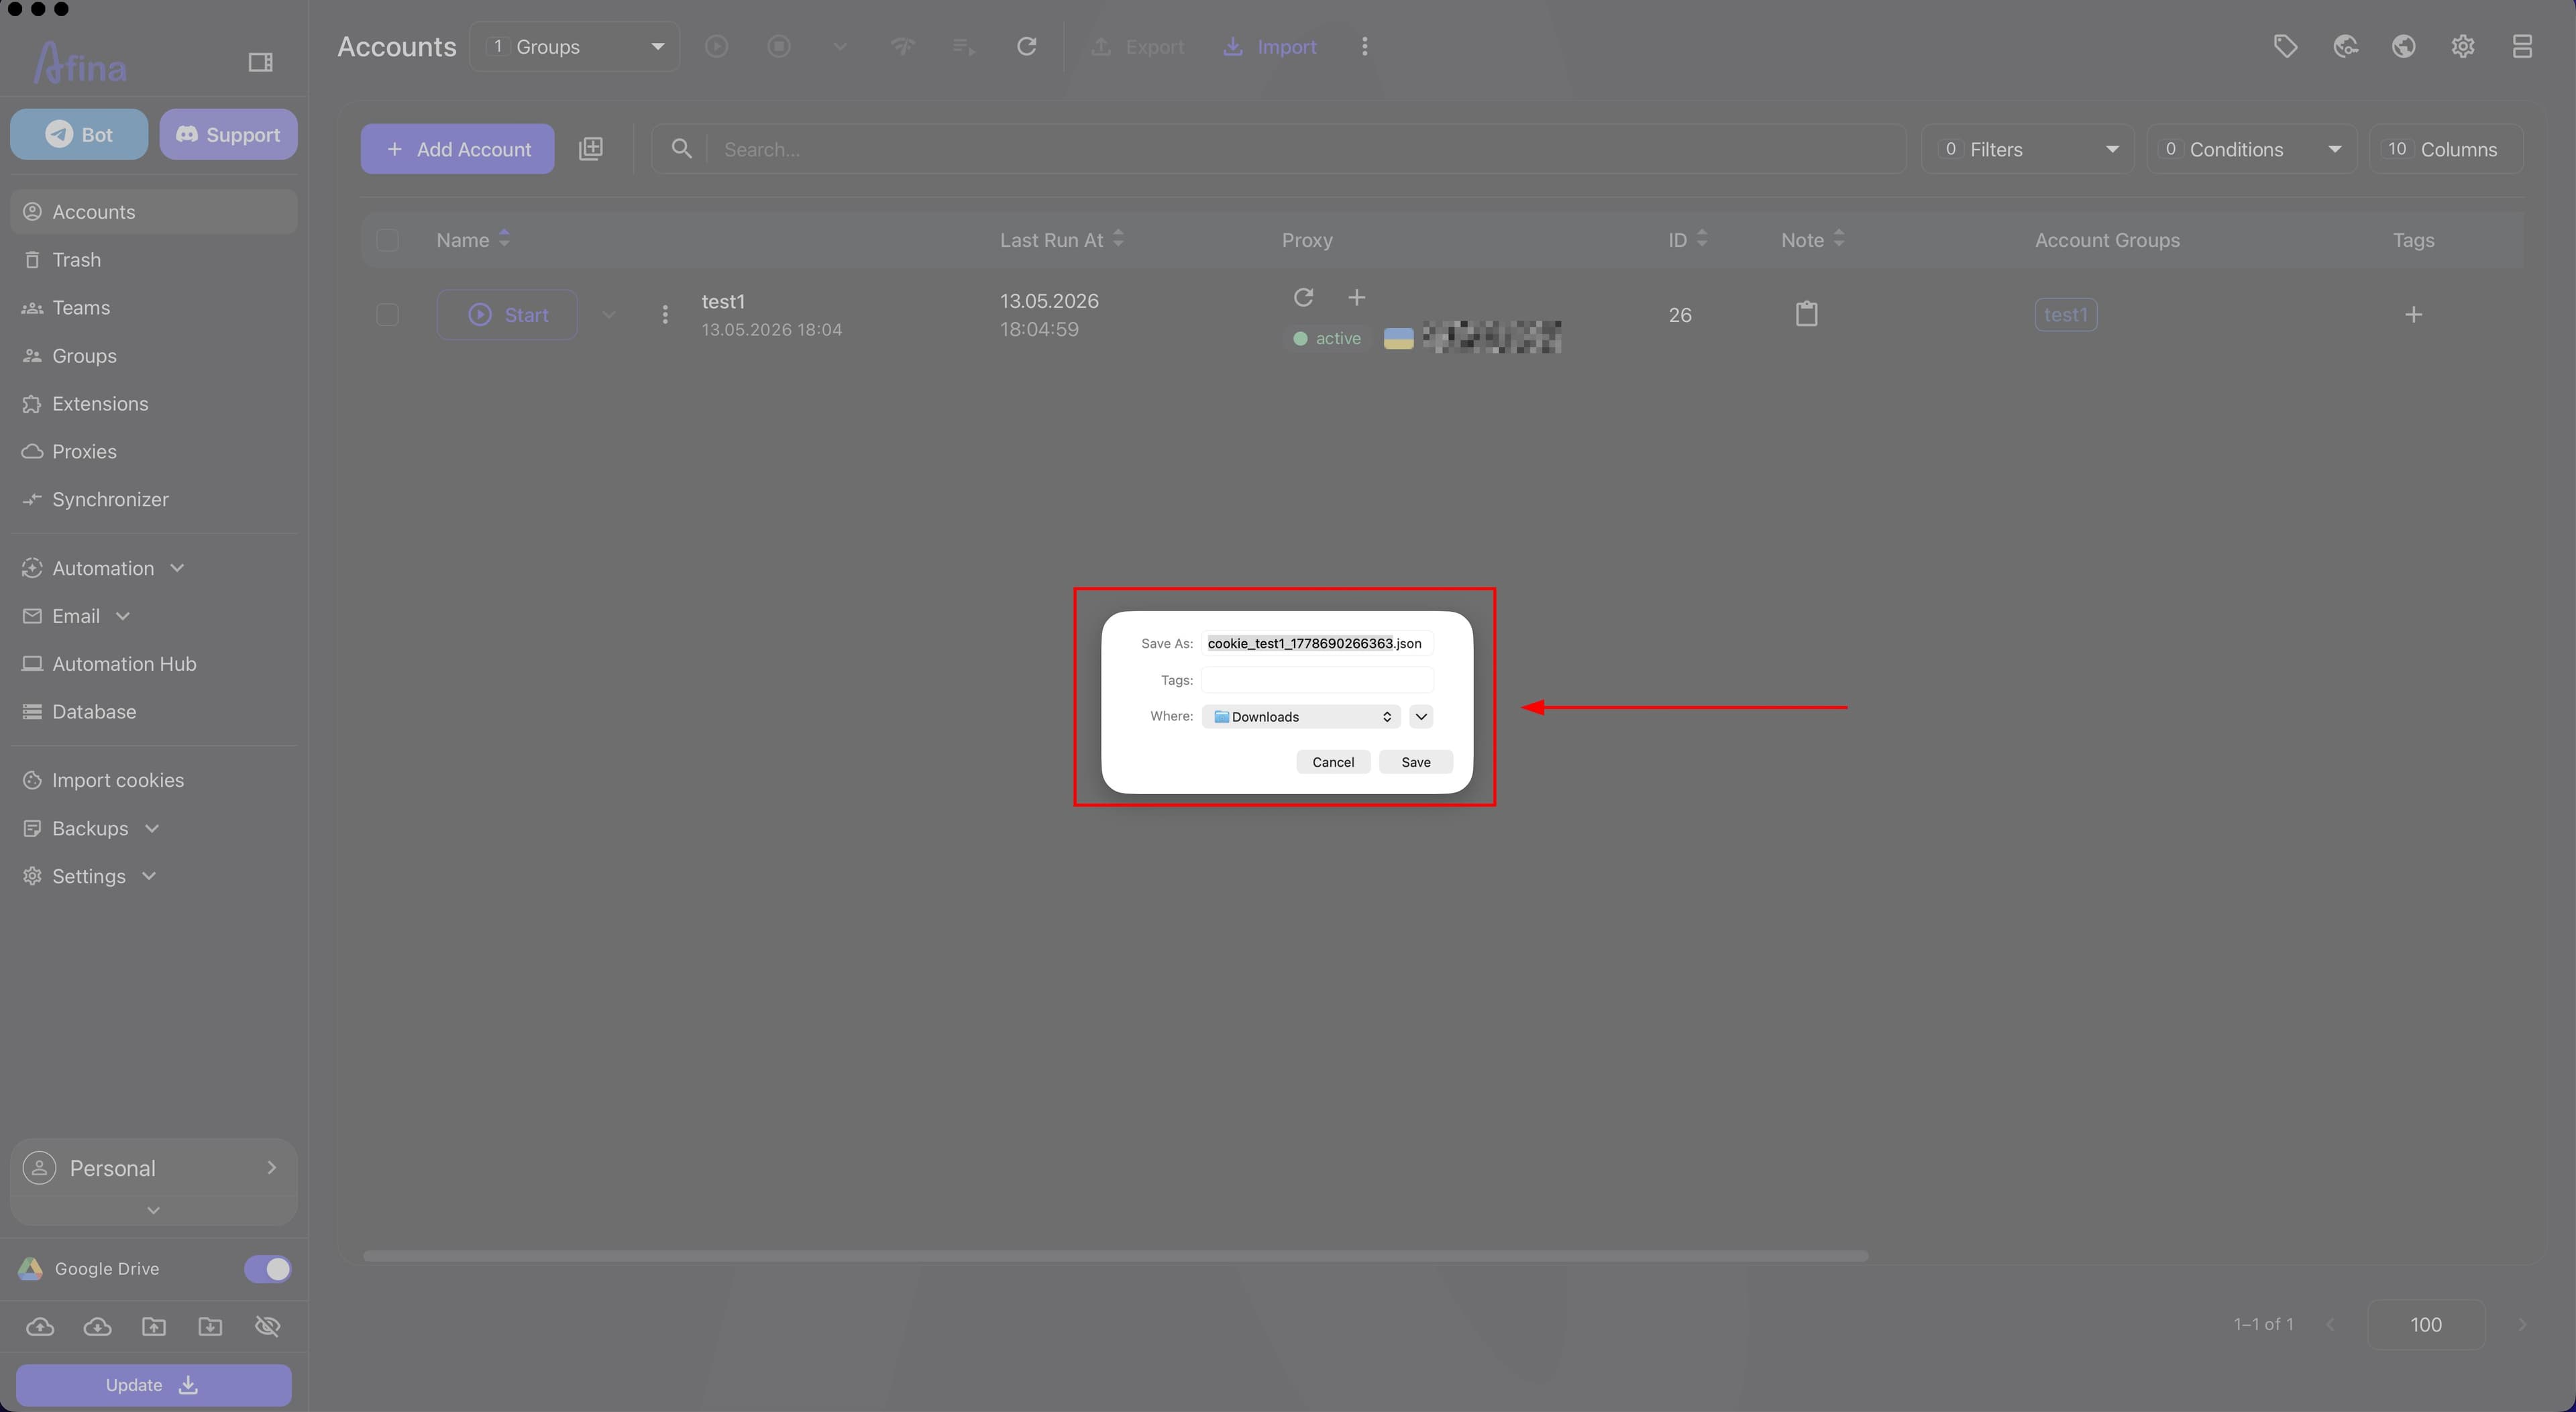Click the Export button
2576x1412 pixels.
(1137, 47)
